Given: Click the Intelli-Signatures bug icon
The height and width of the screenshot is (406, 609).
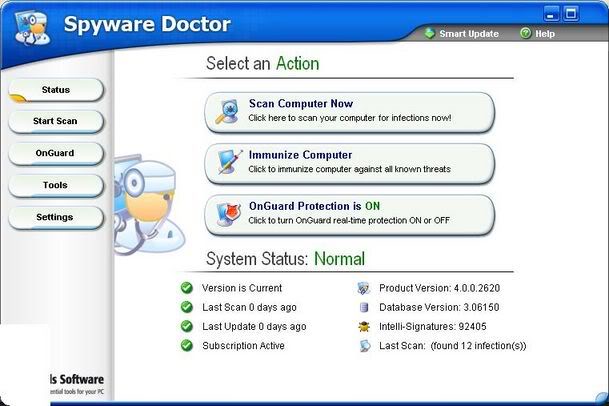Looking at the screenshot, I should point(364,326).
